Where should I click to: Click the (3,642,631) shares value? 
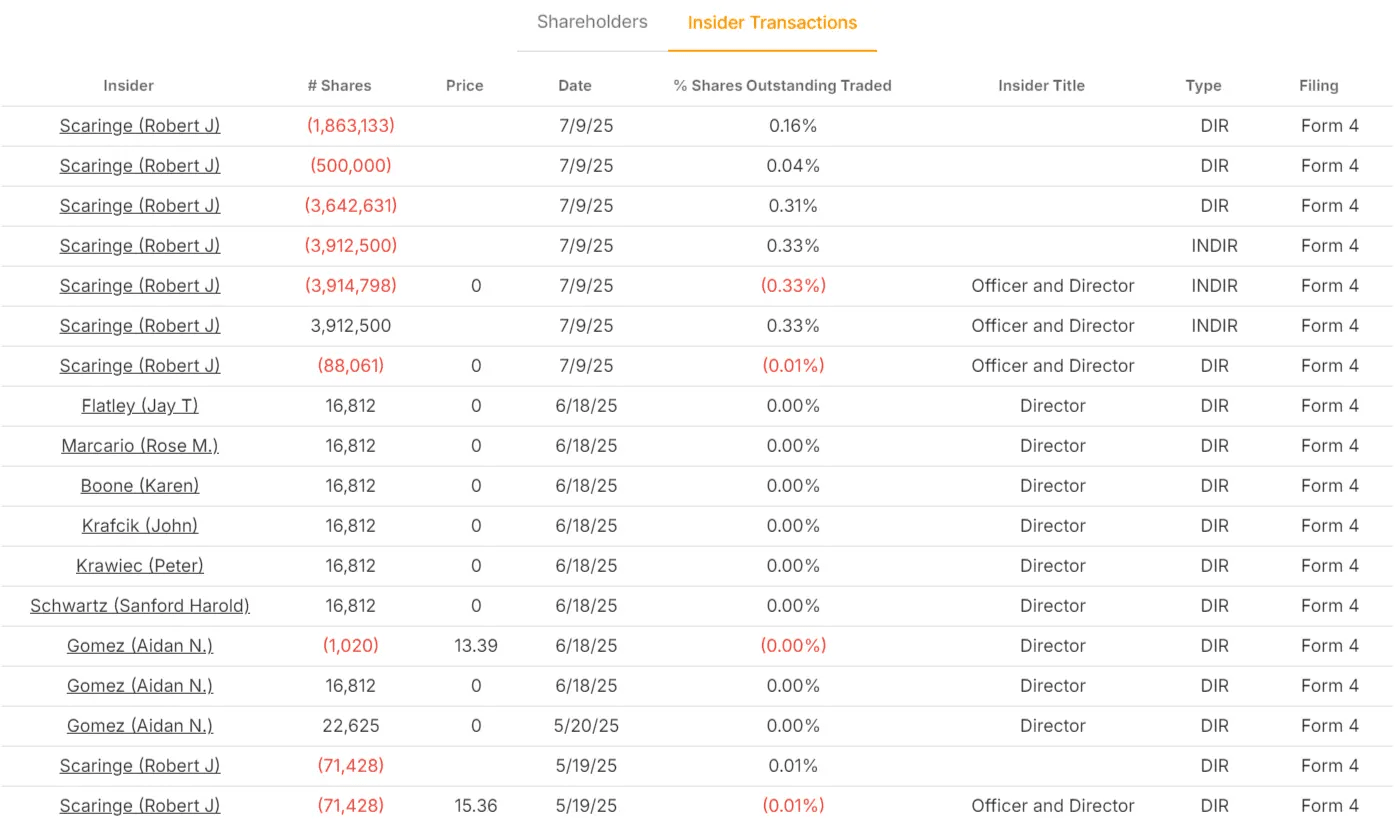(x=351, y=206)
